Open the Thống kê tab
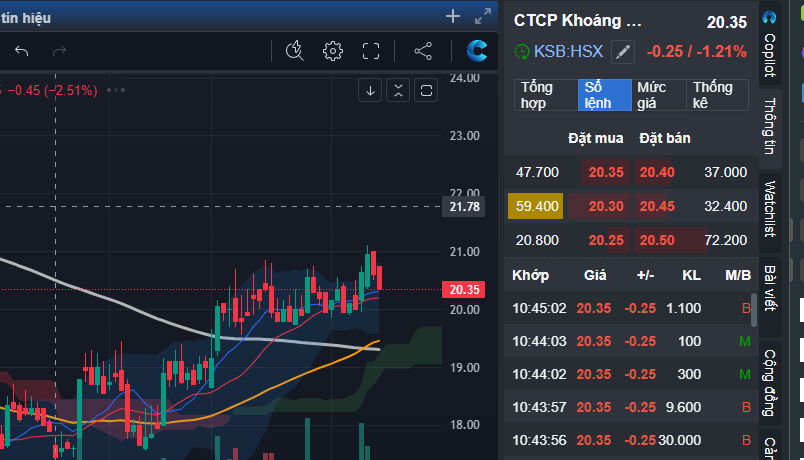 click(717, 95)
